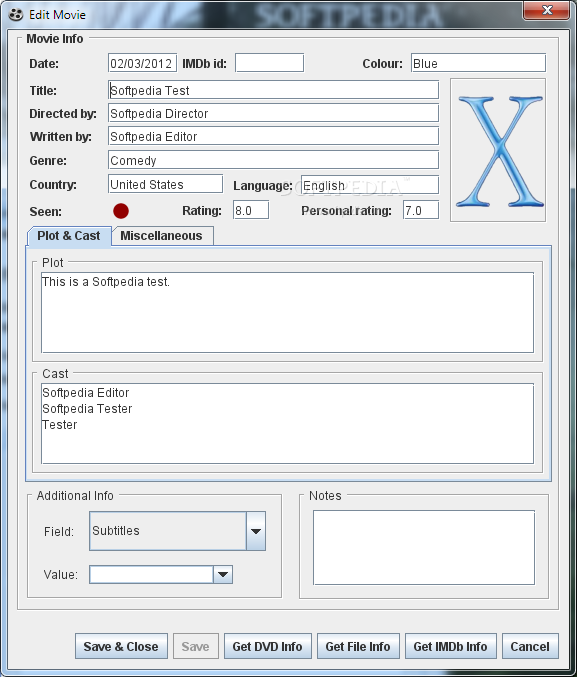Click the Save & Close button
Viewport: 577px width, 677px height.
(121, 646)
